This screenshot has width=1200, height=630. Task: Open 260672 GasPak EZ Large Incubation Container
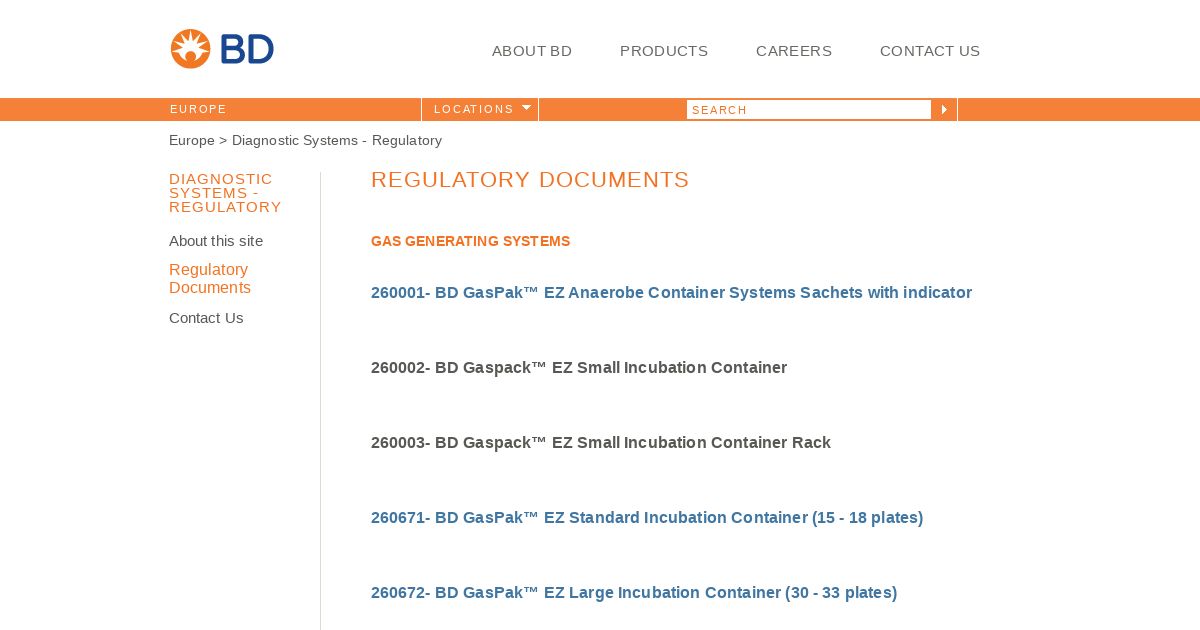pos(634,593)
